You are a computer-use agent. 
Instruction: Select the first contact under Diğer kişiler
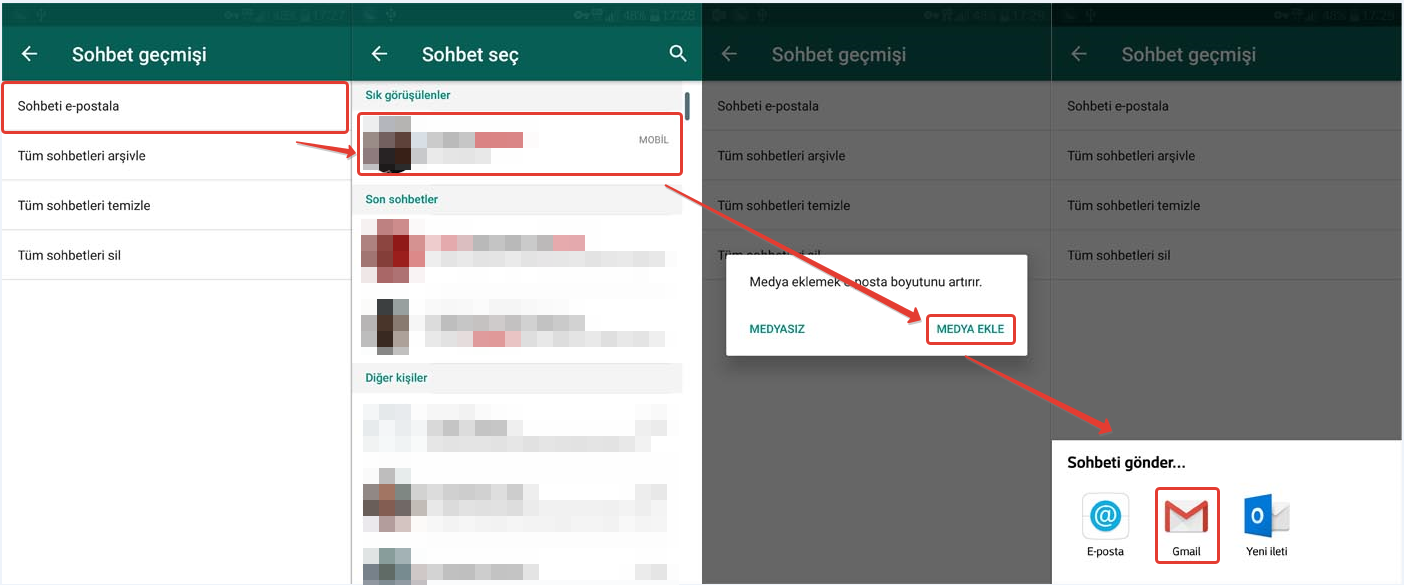[517, 428]
